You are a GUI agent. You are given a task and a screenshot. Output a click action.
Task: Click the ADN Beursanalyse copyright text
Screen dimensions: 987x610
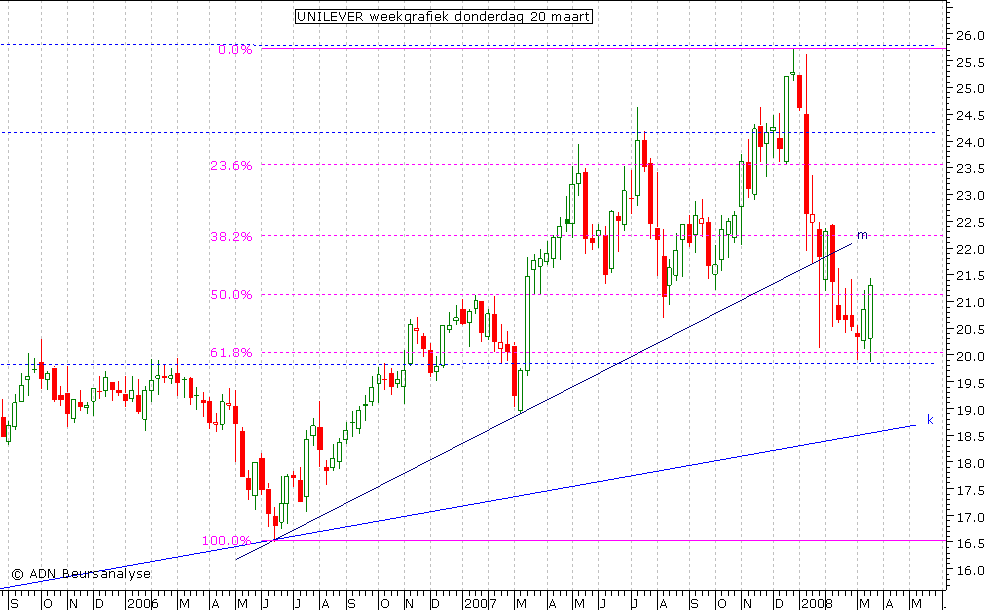[x=81, y=573]
